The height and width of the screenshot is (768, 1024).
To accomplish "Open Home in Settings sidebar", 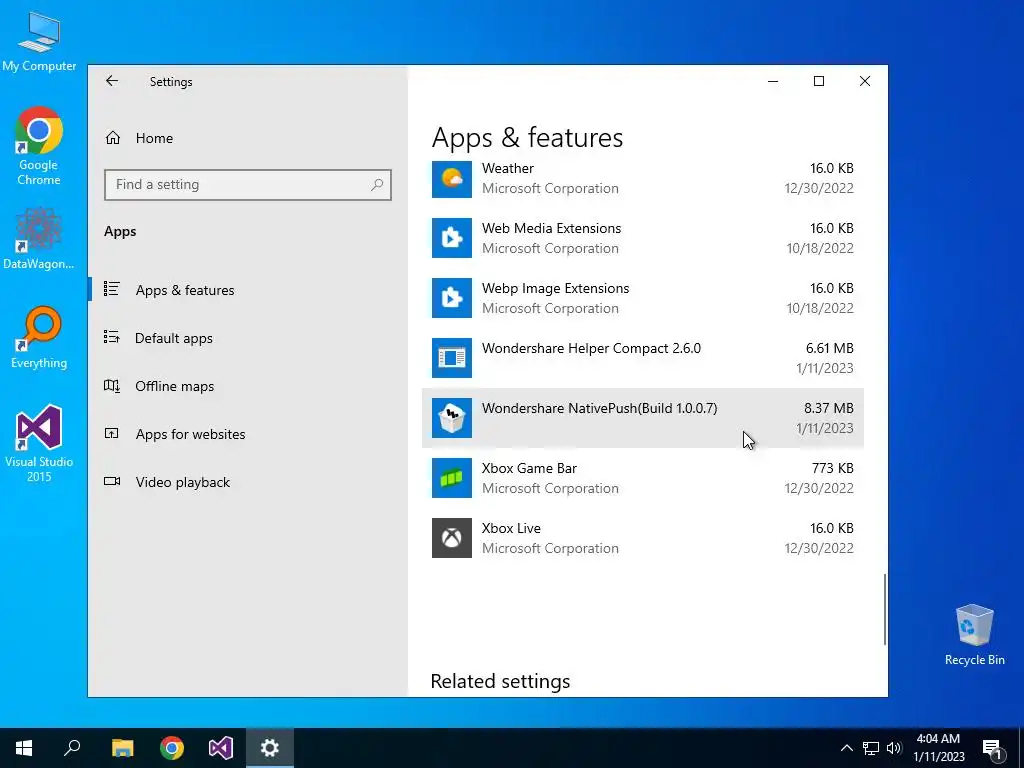I will click(248, 138).
